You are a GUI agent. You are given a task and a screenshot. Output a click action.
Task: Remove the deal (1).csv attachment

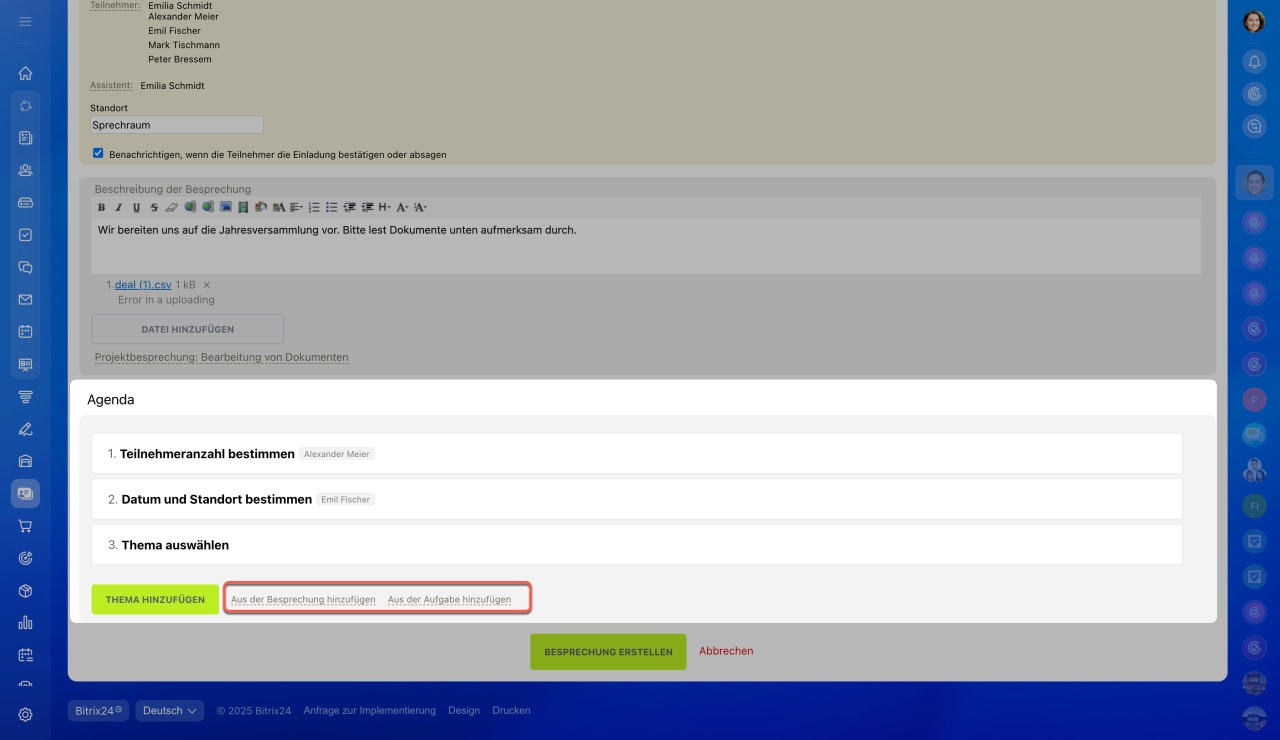207,285
